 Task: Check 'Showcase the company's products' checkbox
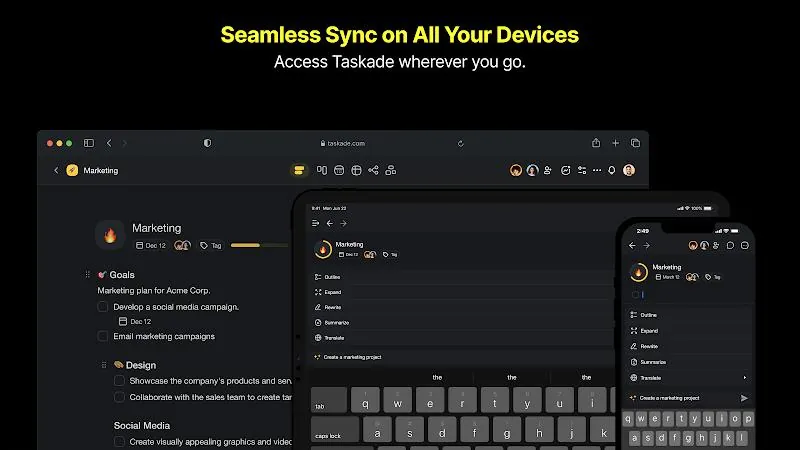pos(119,381)
